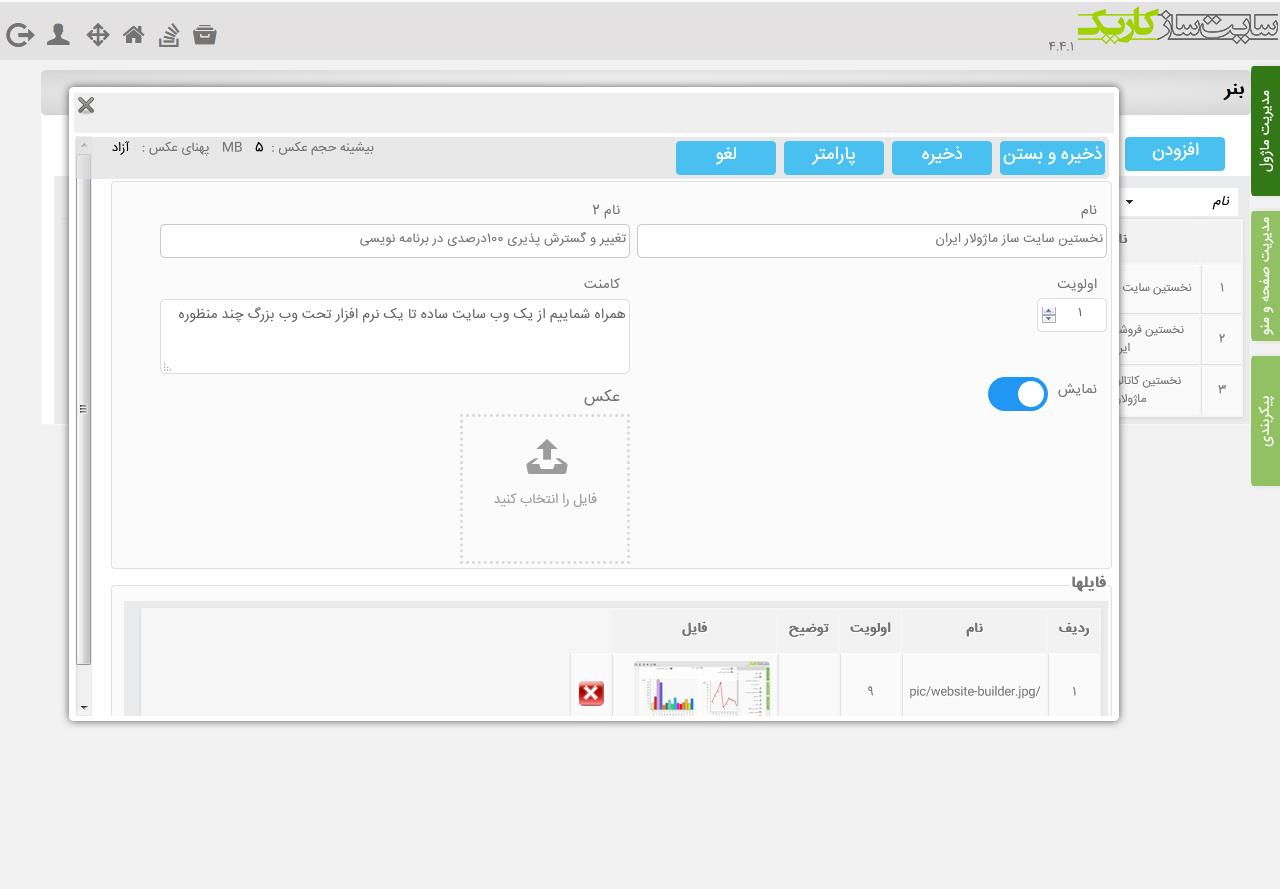This screenshot has width=1280, height=889.
Task: Open website-builder.jpg thumbnail in files table
Action: click(702, 688)
